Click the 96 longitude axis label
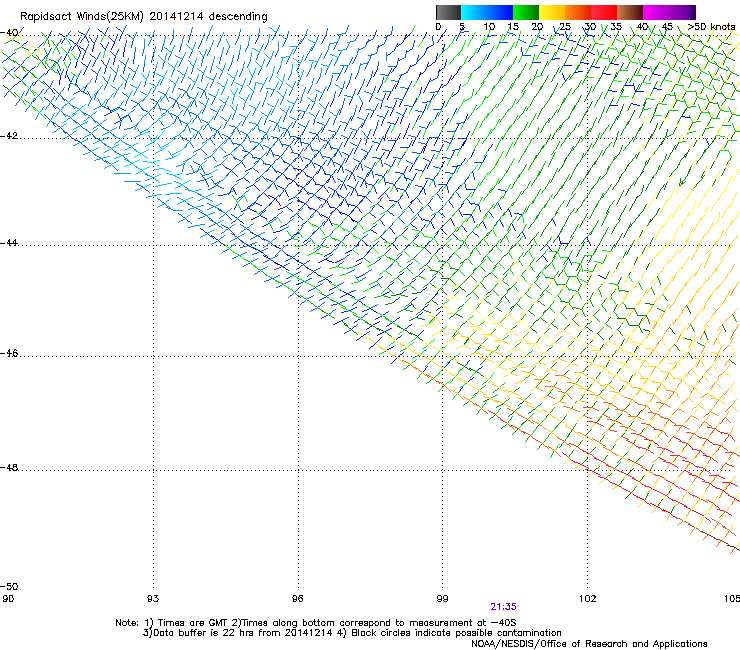 (298, 599)
